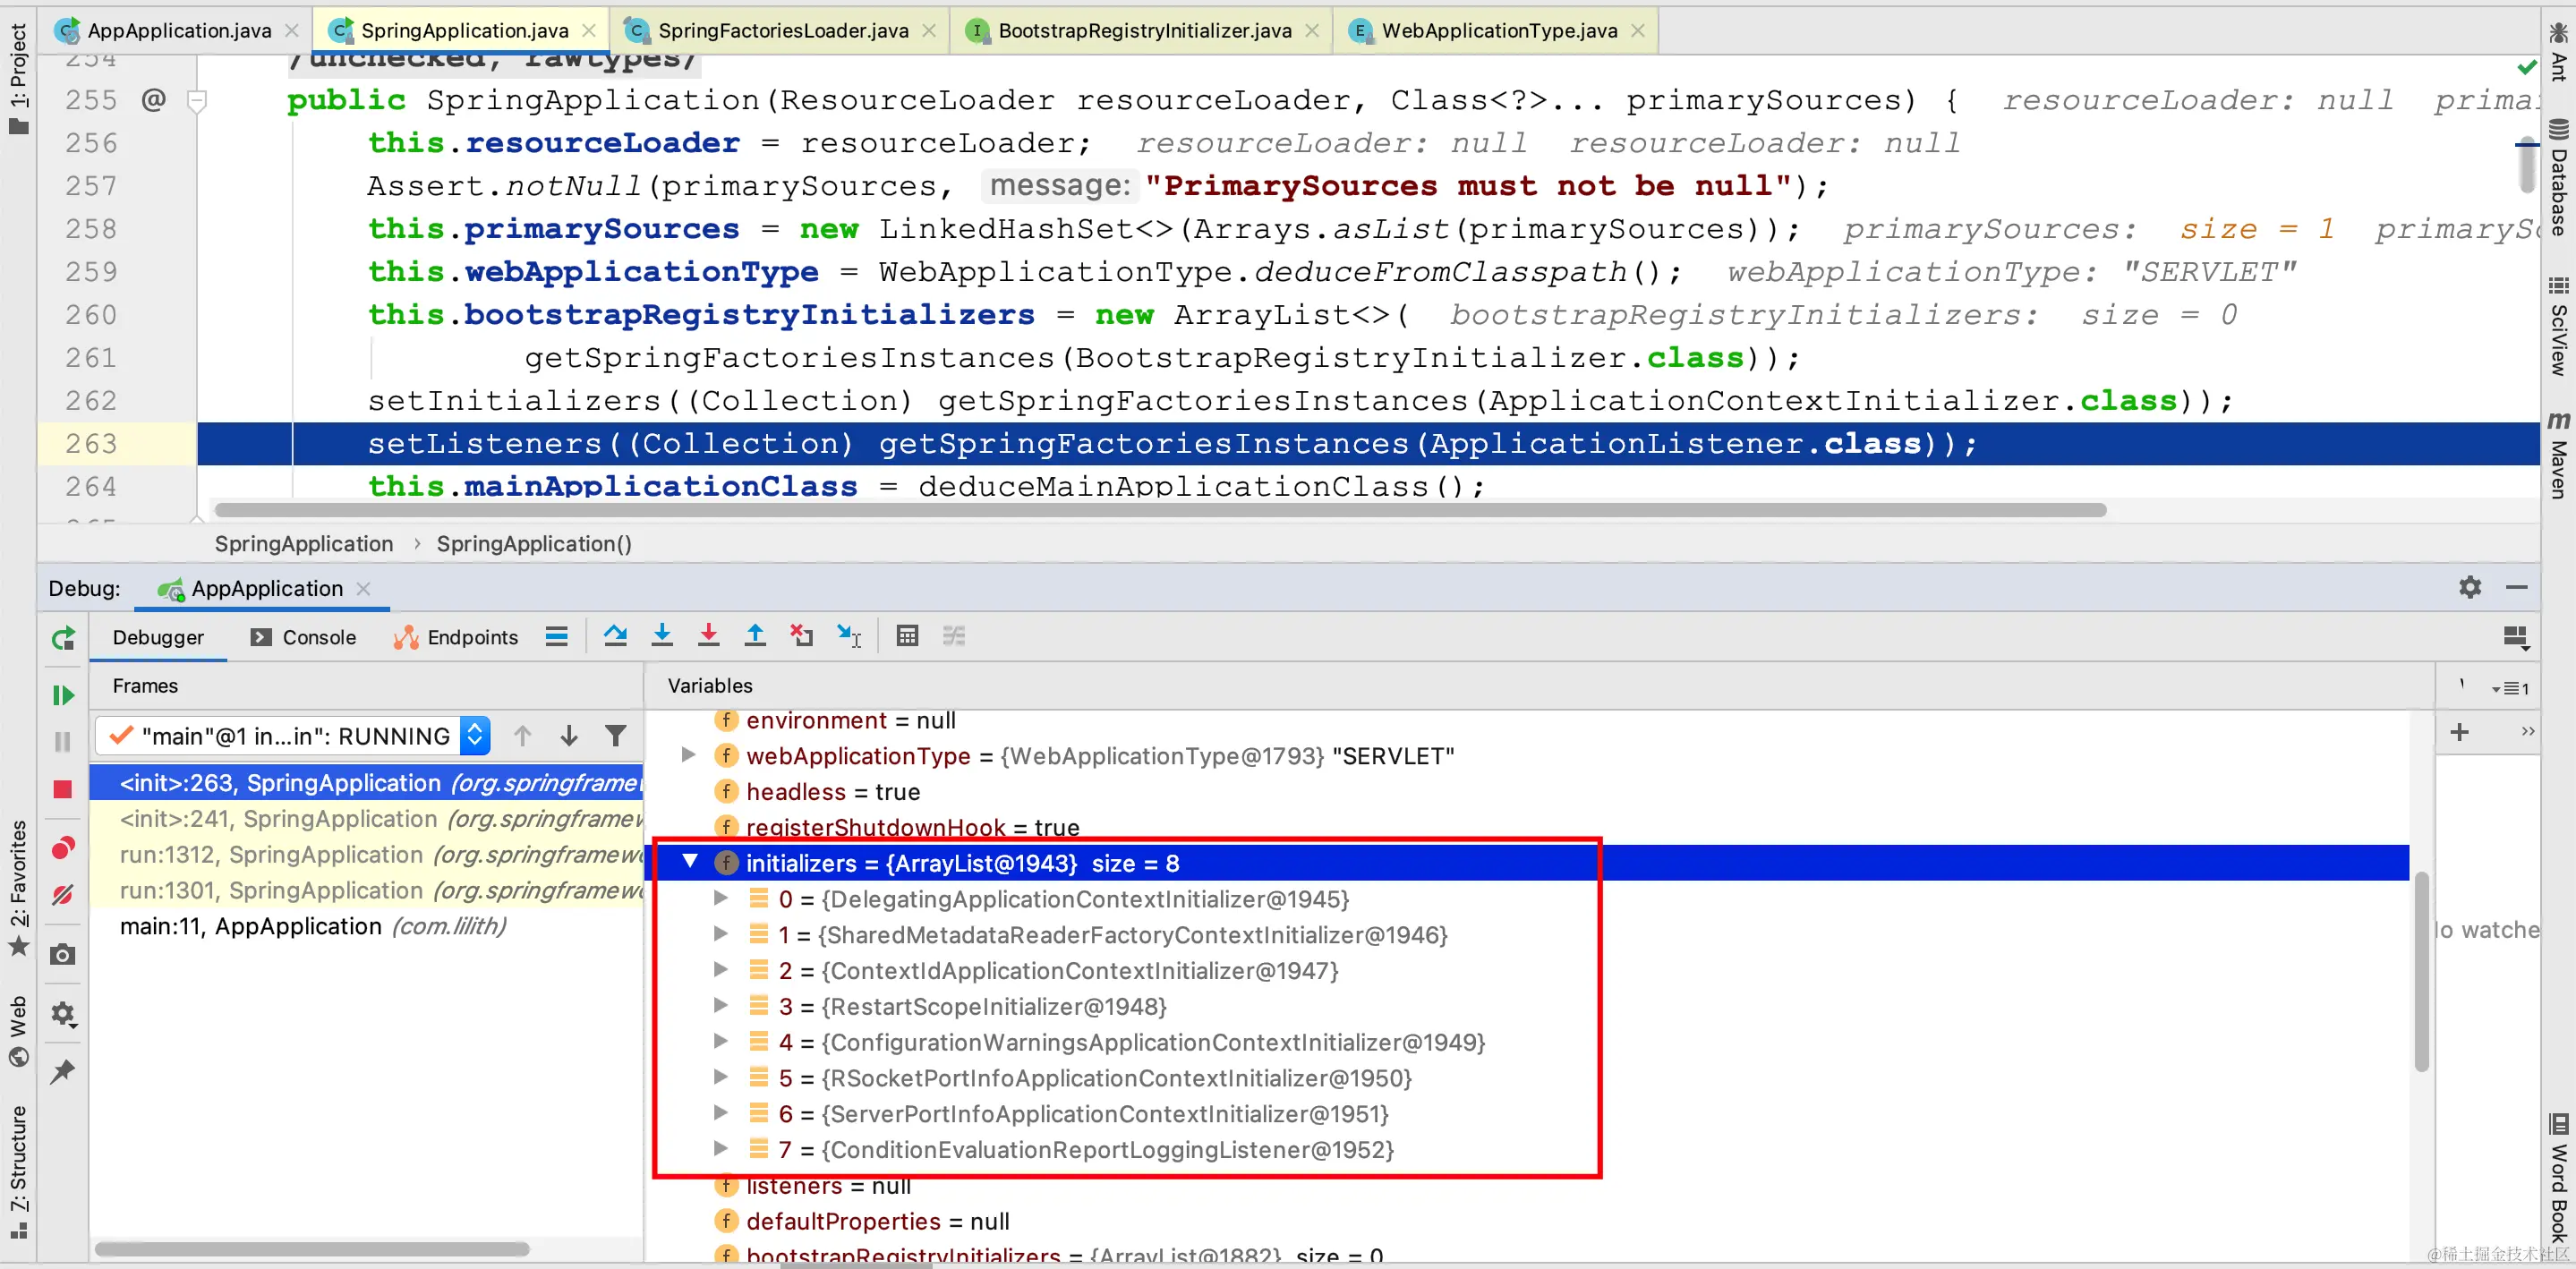
Task: Click the Force Step Into red arrow icon
Action: click(708, 636)
